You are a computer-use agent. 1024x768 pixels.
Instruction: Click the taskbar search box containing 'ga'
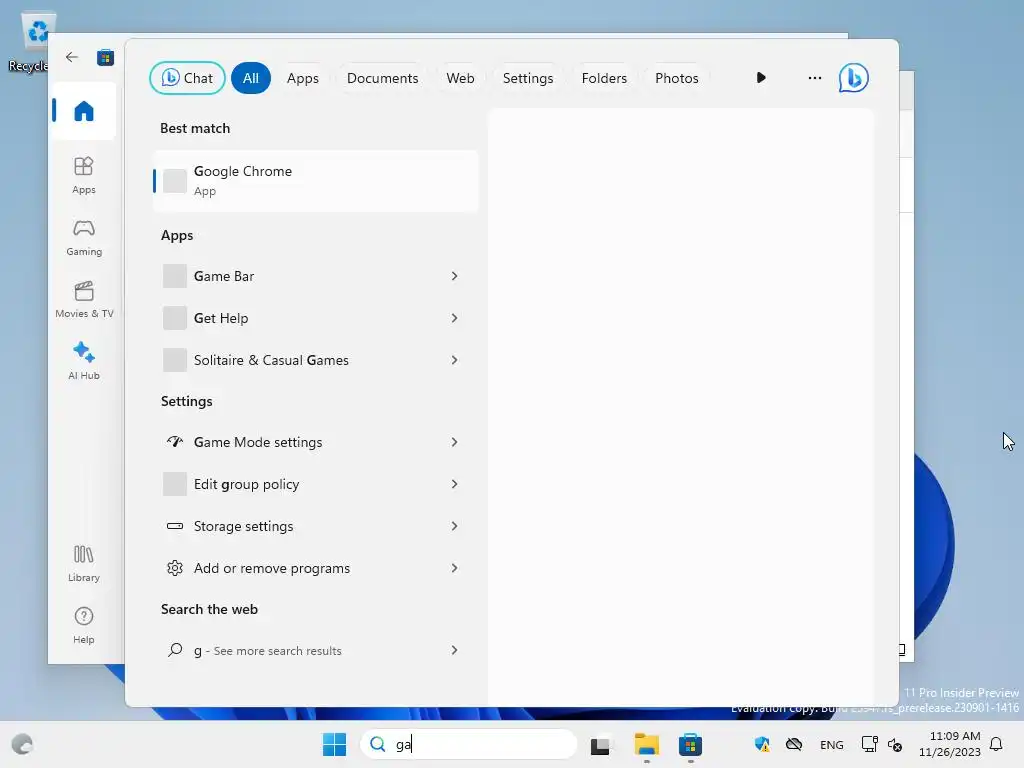pos(468,744)
